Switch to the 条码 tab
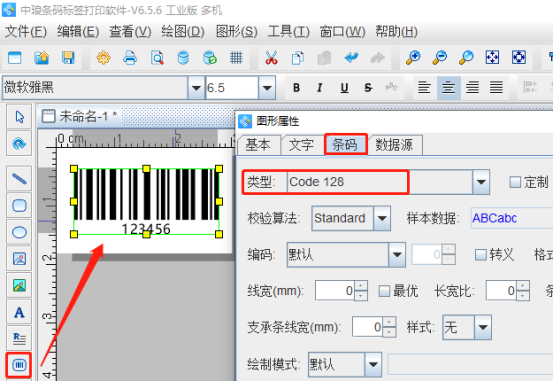 (x=346, y=145)
